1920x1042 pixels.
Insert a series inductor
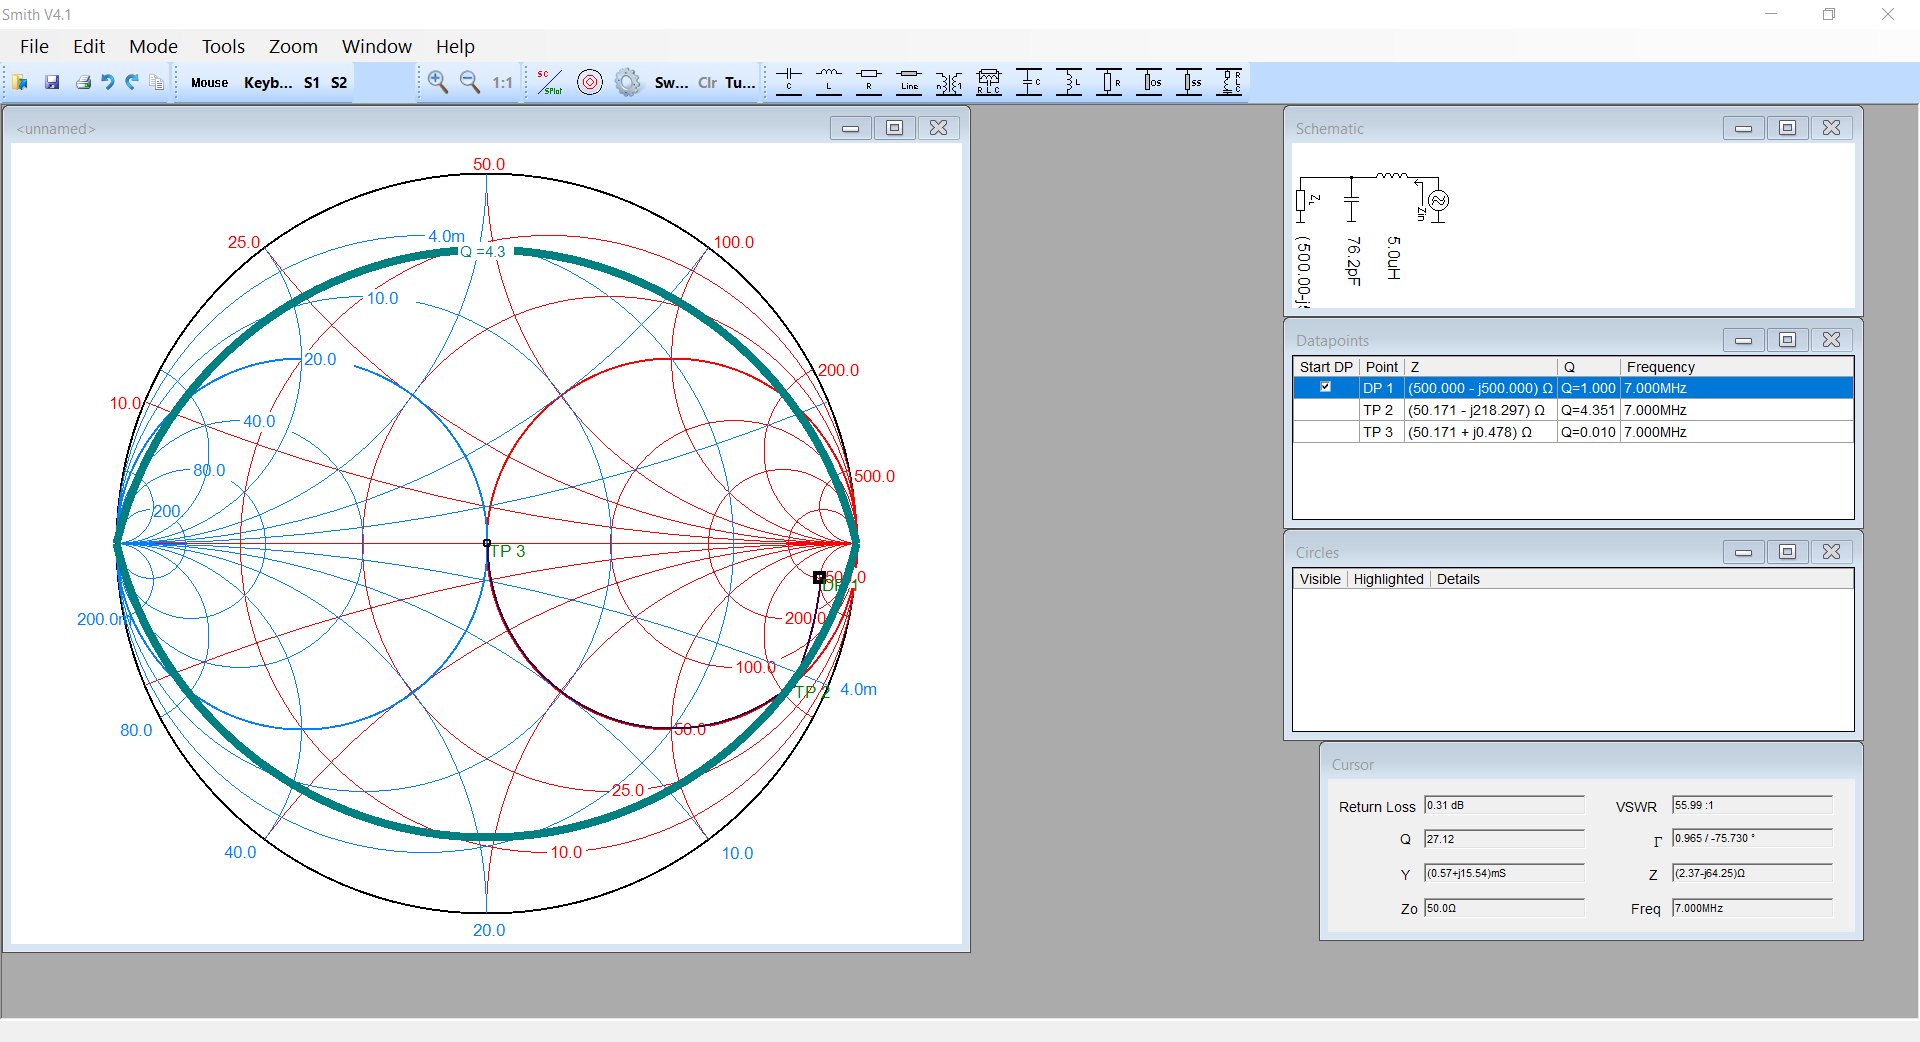(829, 82)
